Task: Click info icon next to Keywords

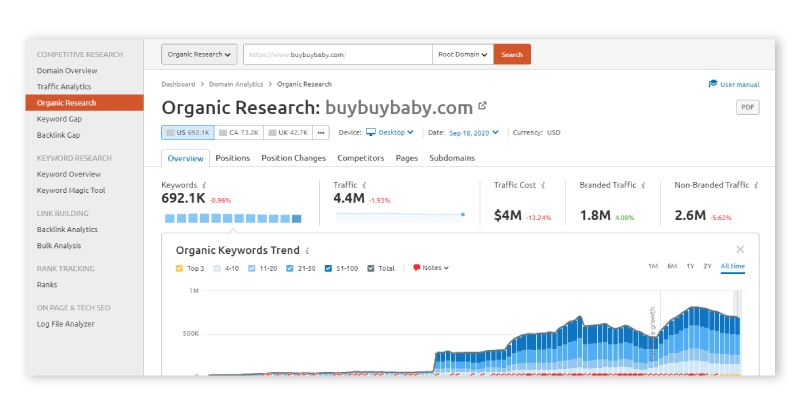Action: pyautogui.click(x=204, y=185)
